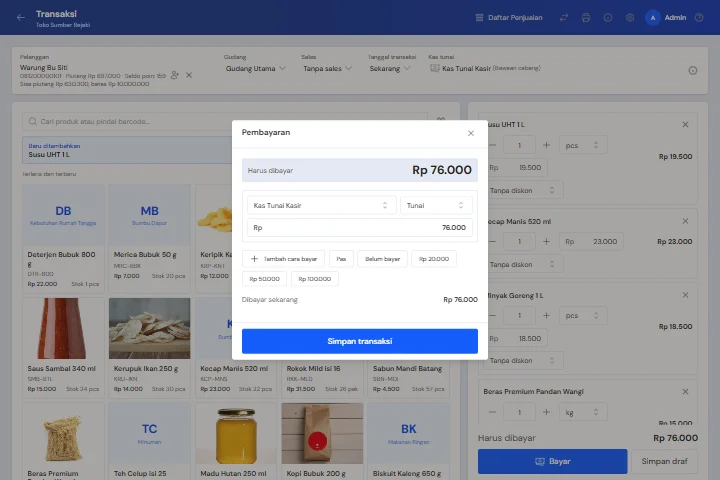Select Kerupuk Ikan 250 g product card

[150, 348]
